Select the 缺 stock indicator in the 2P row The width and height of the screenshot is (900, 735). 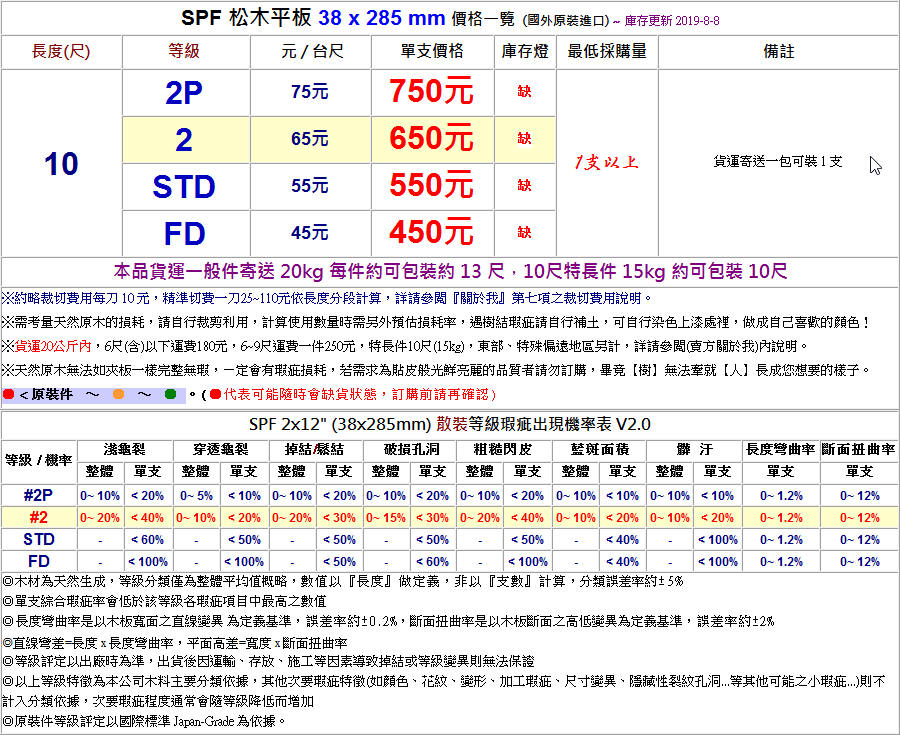[524, 91]
